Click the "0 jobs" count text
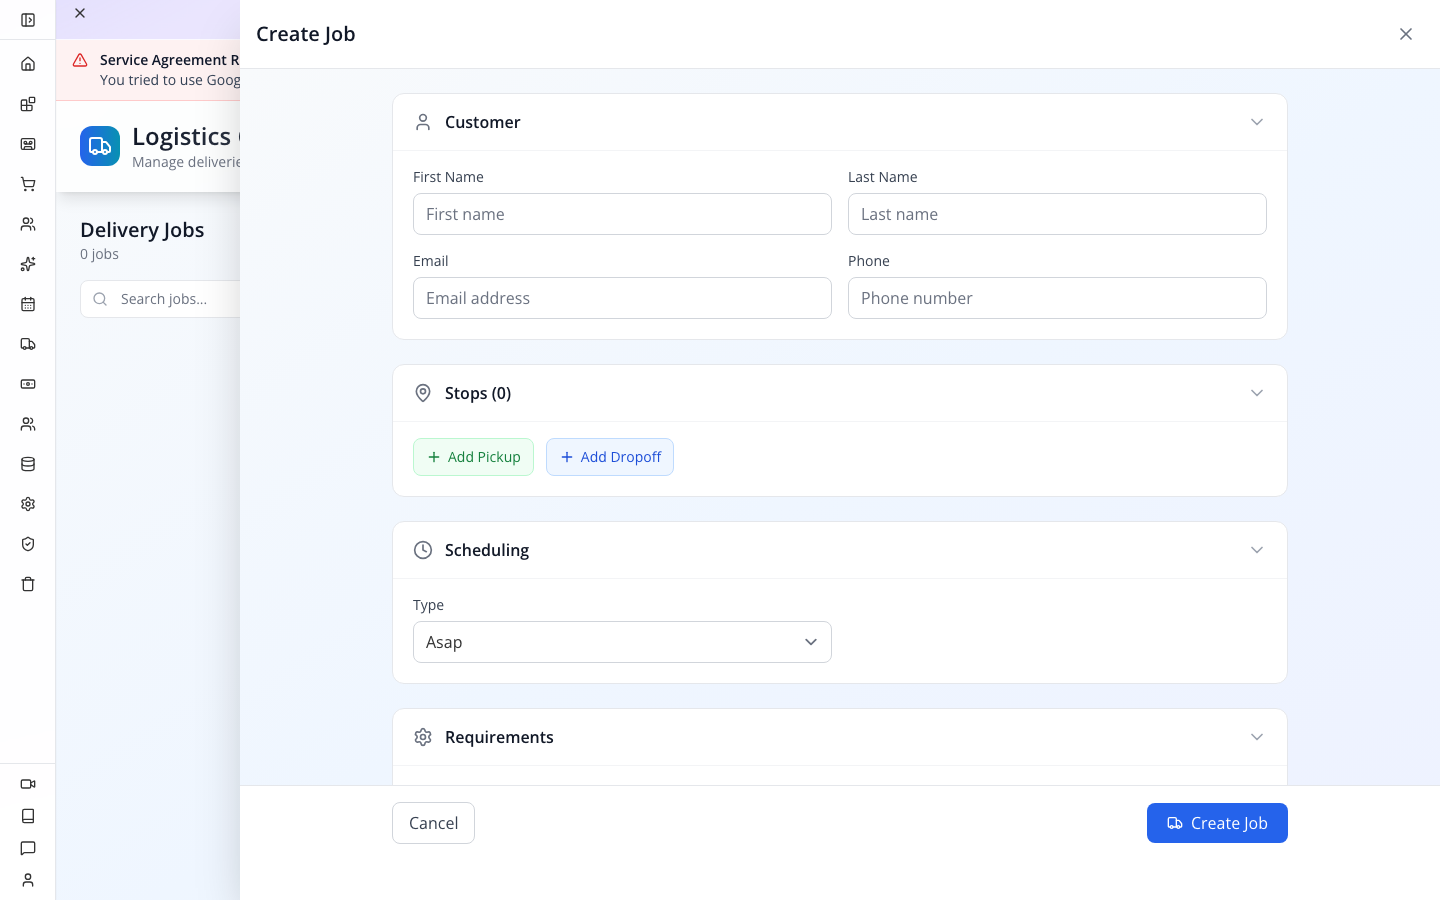This screenshot has width=1440, height=900. [99, 254]
